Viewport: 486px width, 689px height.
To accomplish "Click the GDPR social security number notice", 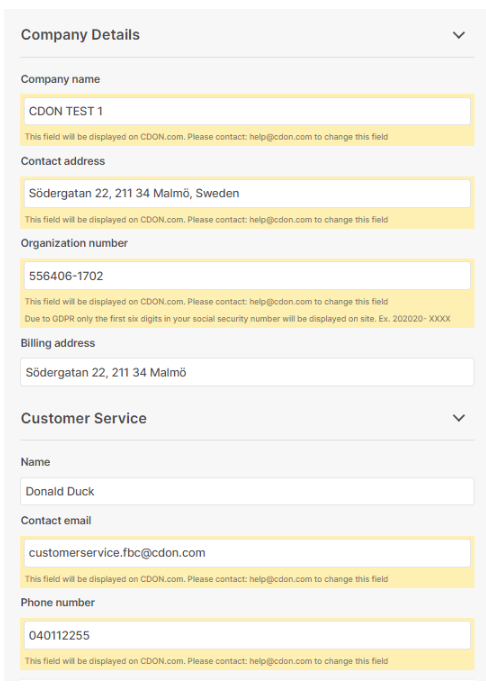I will [237, 319].
